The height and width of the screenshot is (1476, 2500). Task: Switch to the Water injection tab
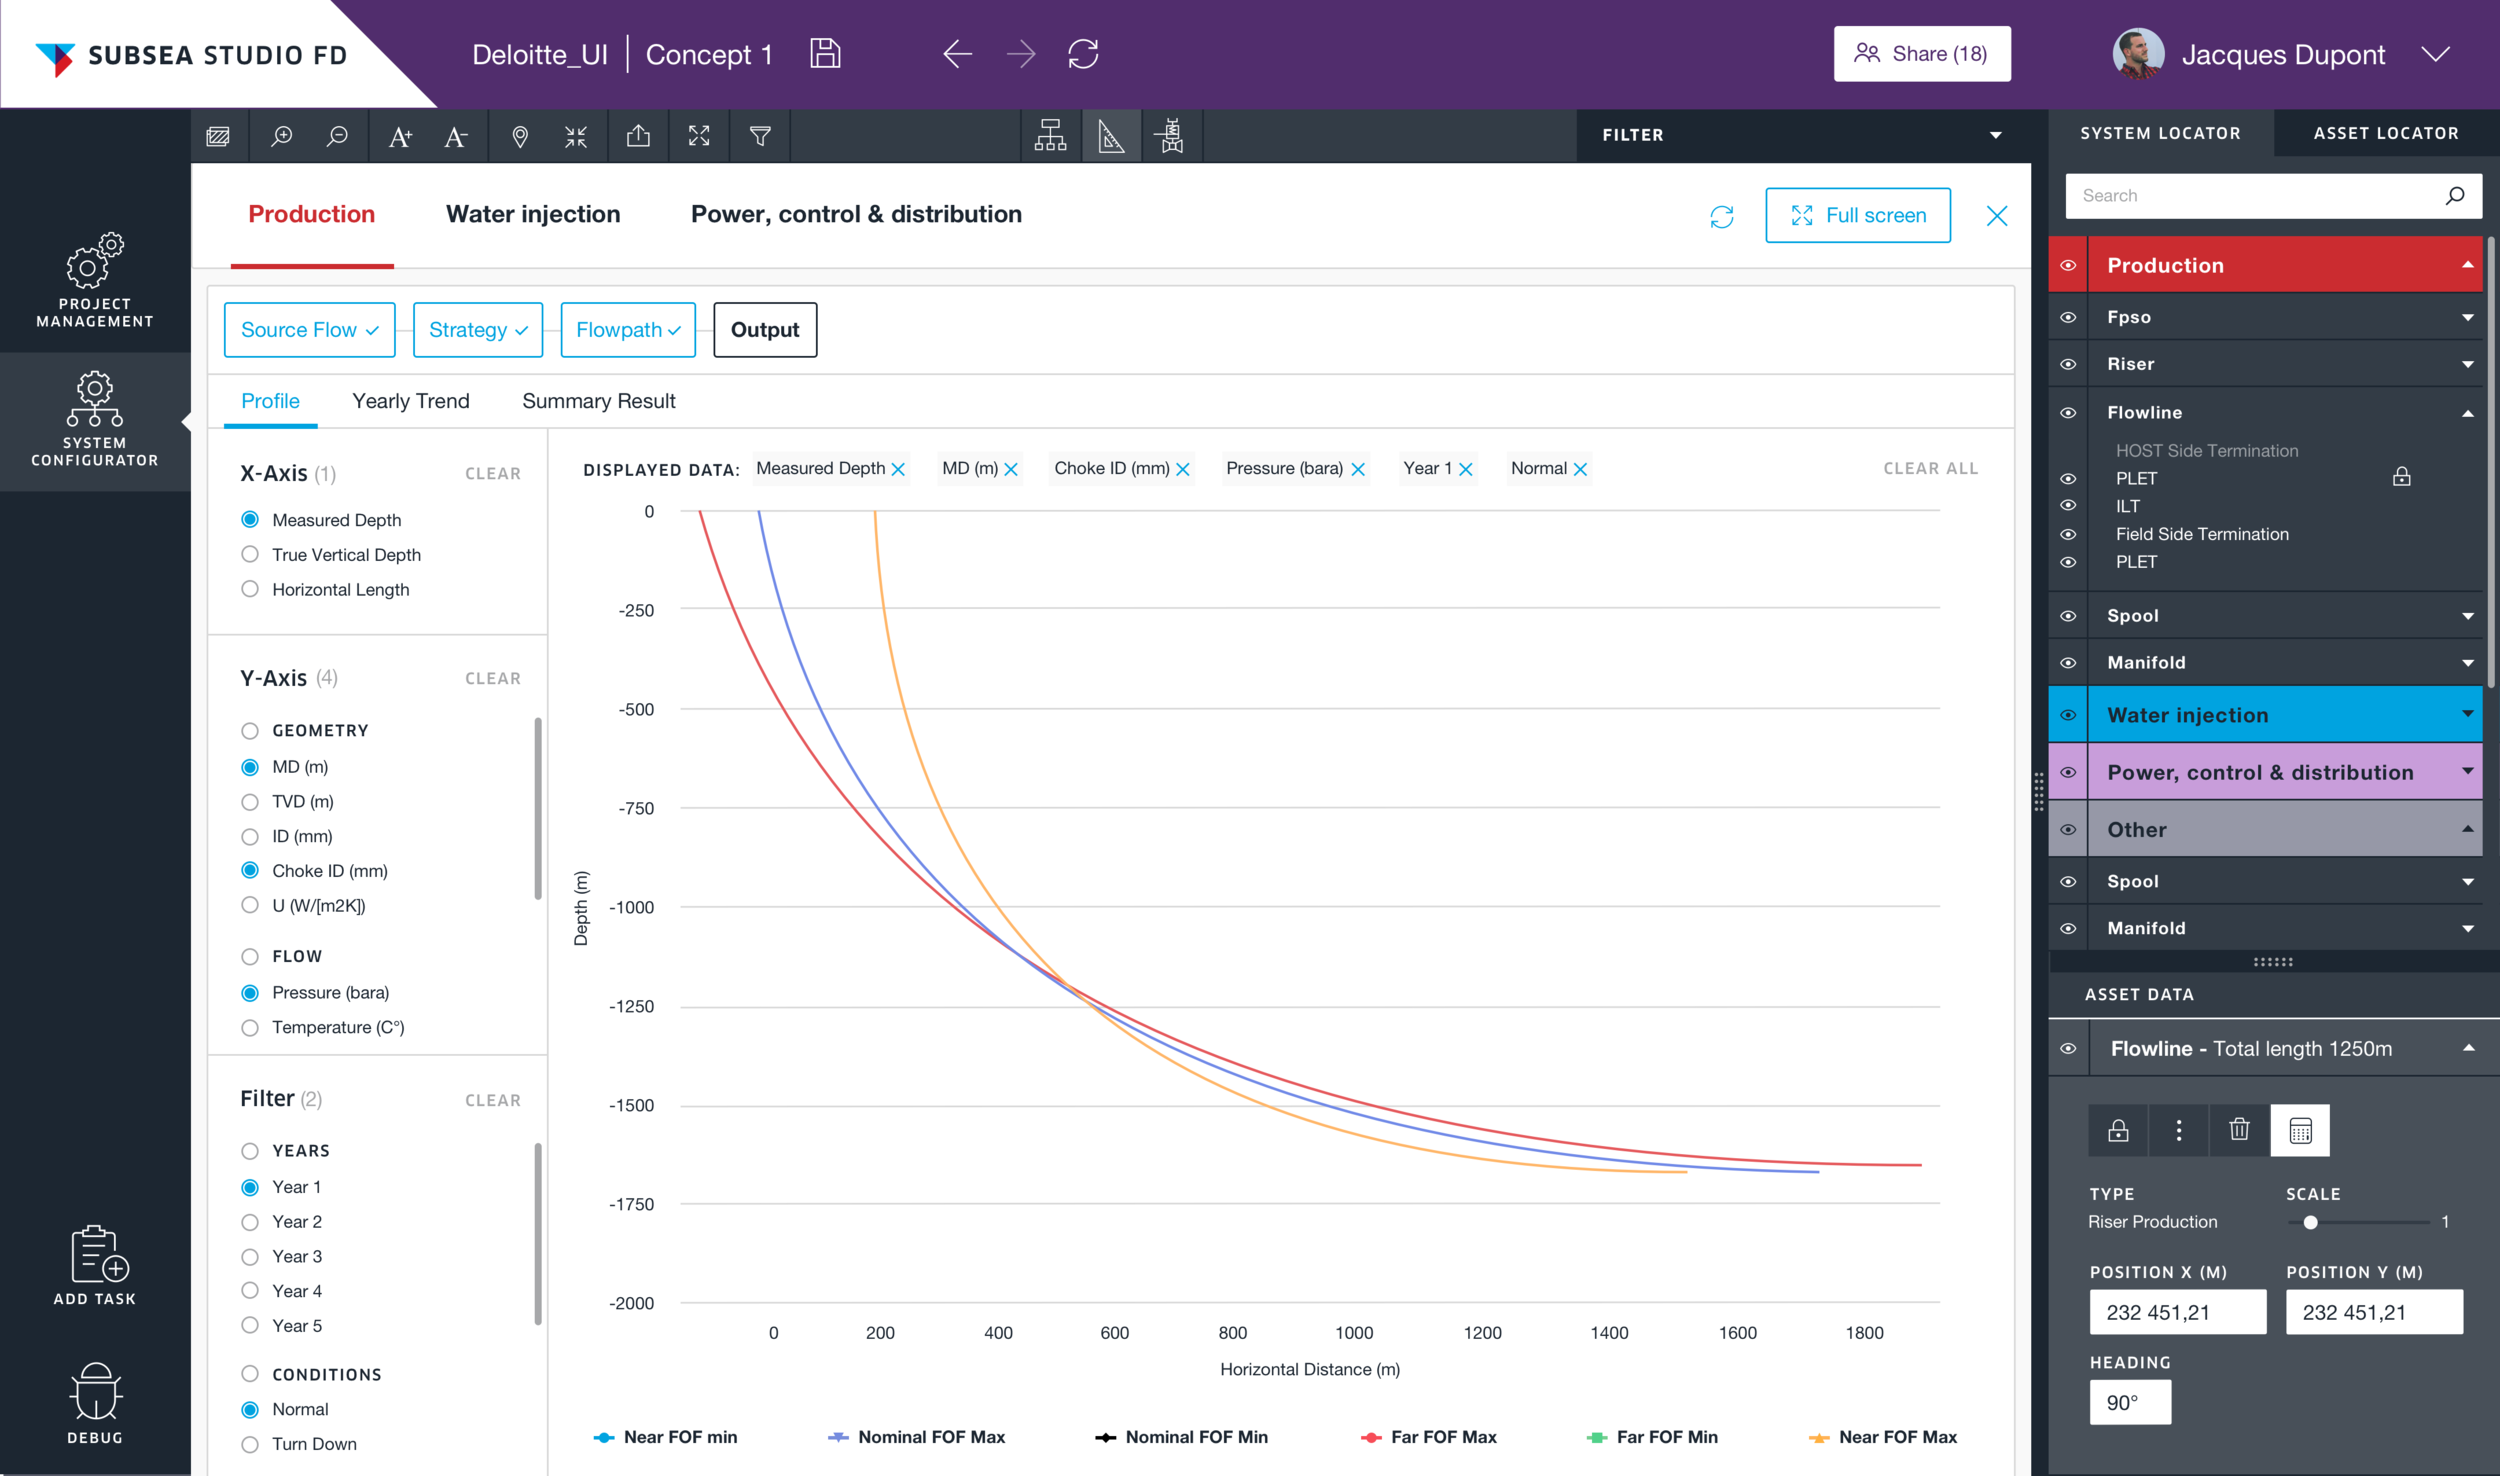pos(533,214)
